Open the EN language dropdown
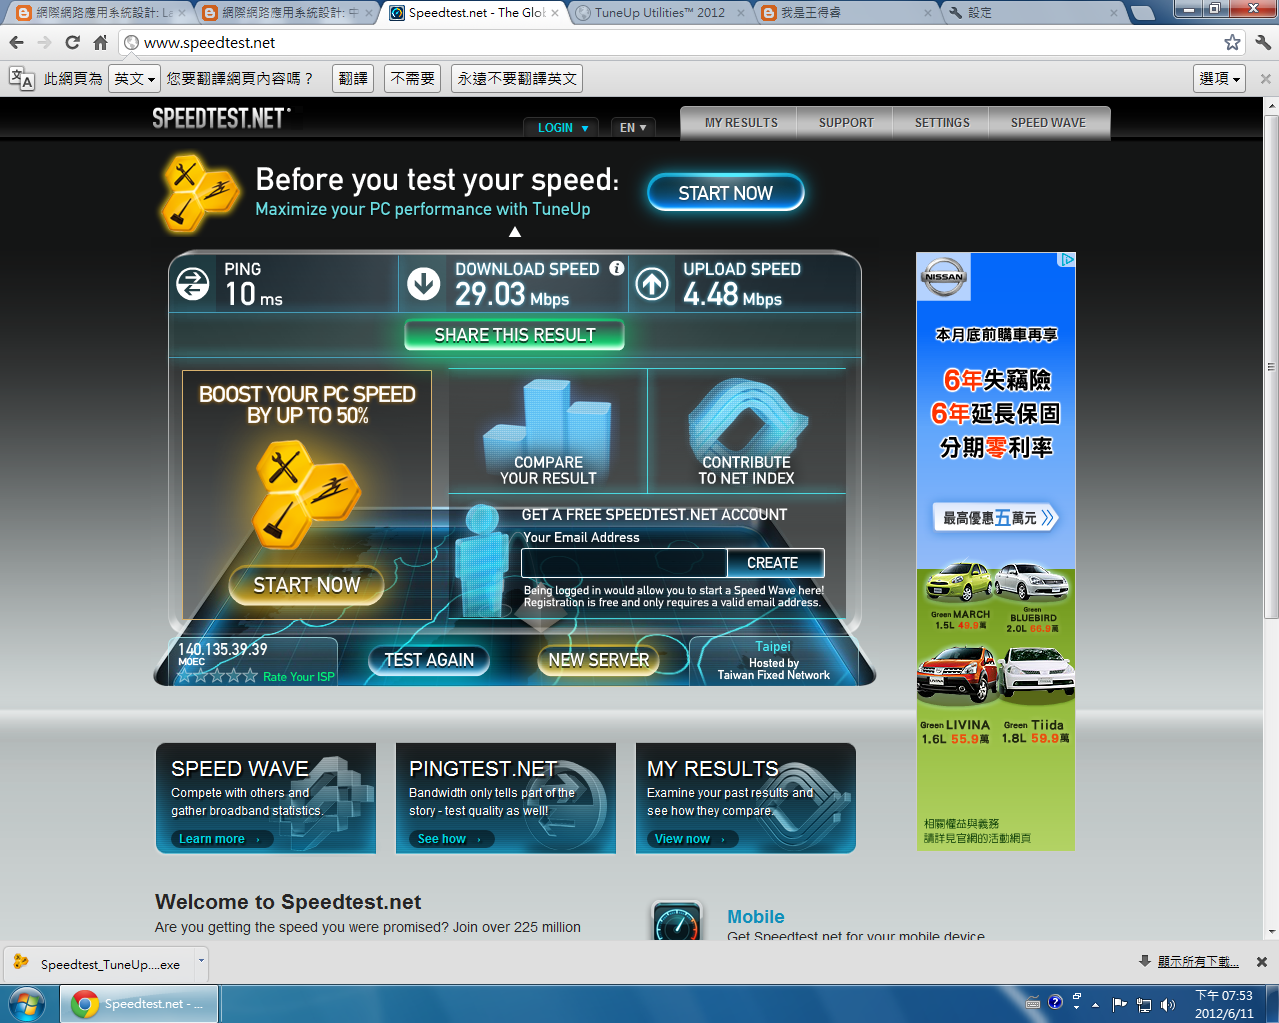This screenshot has width=1279, height=1023. click(x=633, y=127)
